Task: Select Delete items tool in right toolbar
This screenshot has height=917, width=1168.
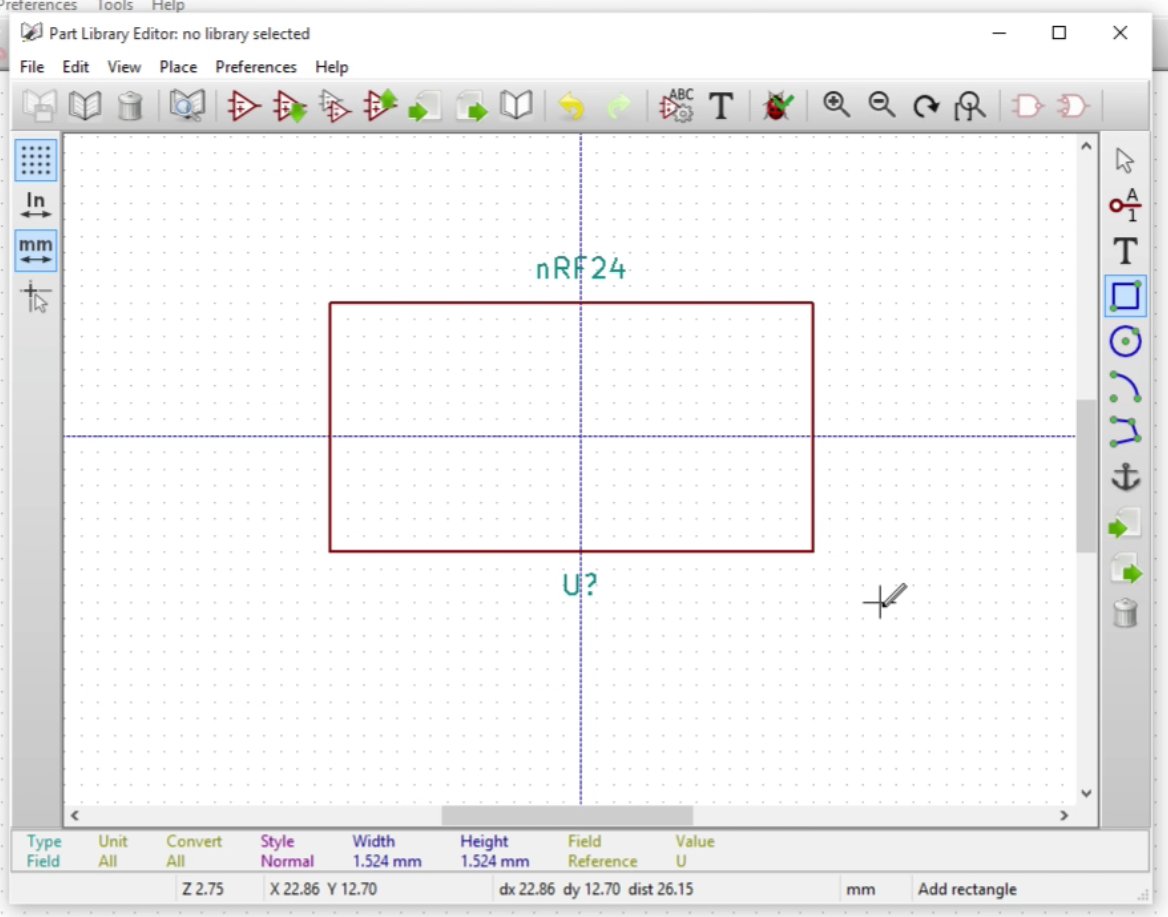Action: 1125,613
